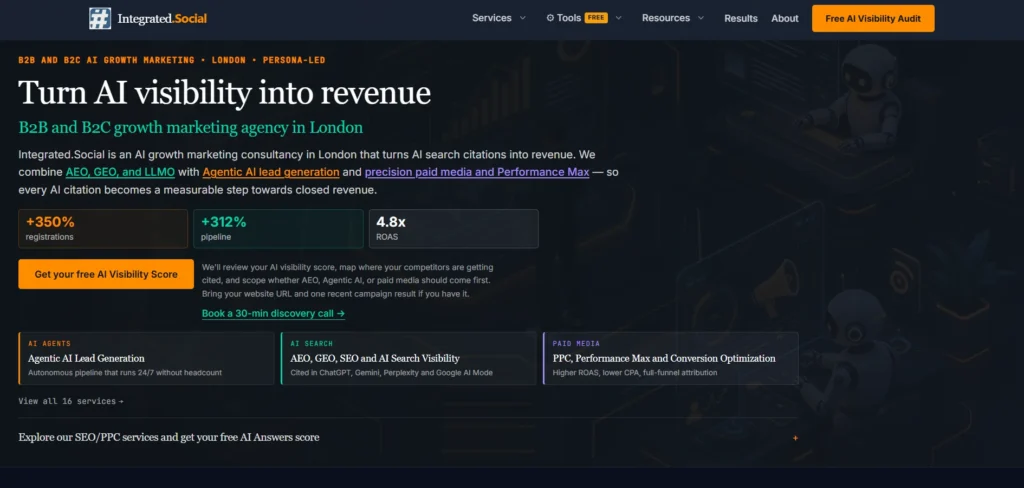Open AEO, GEO, SEO and AI Search Visibility card
The width and height of the screenshot is (1024, 488).
click(x=408, y=358)
